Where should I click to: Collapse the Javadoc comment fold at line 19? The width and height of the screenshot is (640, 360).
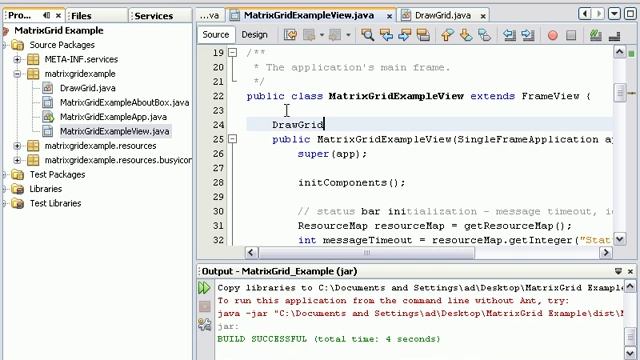point(232,53)
